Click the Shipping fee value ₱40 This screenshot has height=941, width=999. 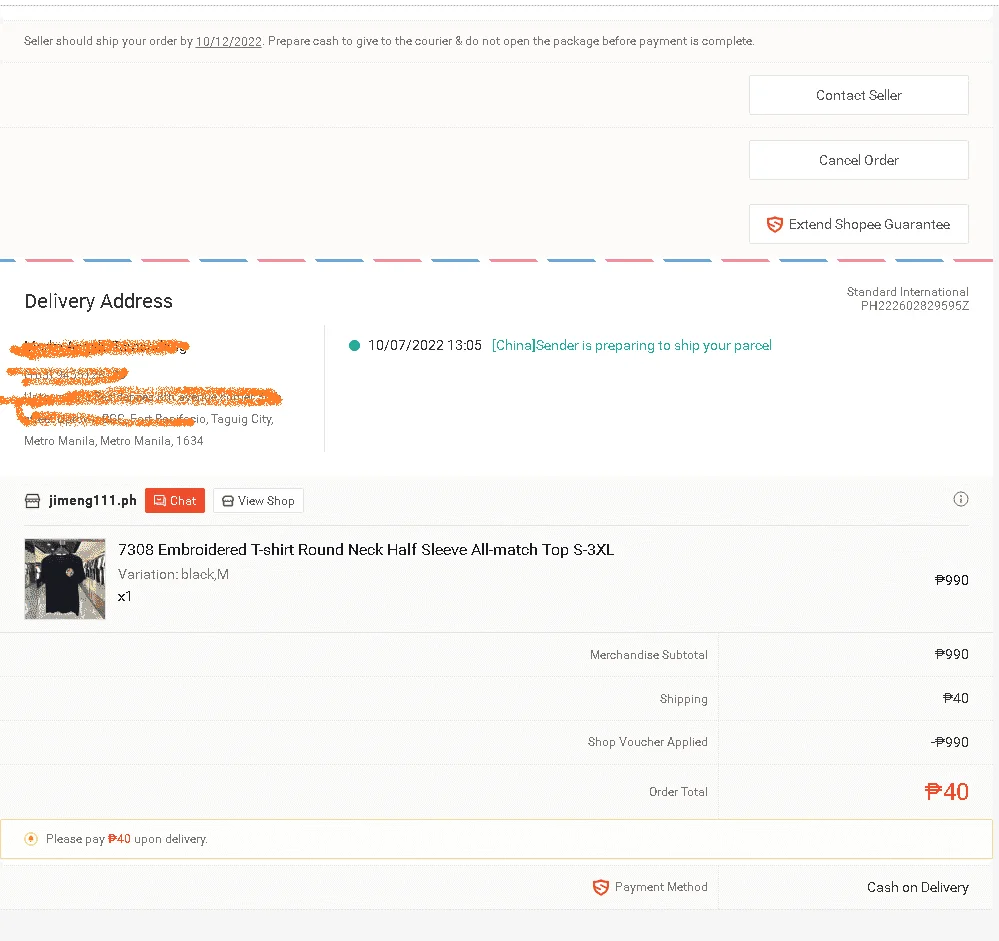[x=955, y=698]
